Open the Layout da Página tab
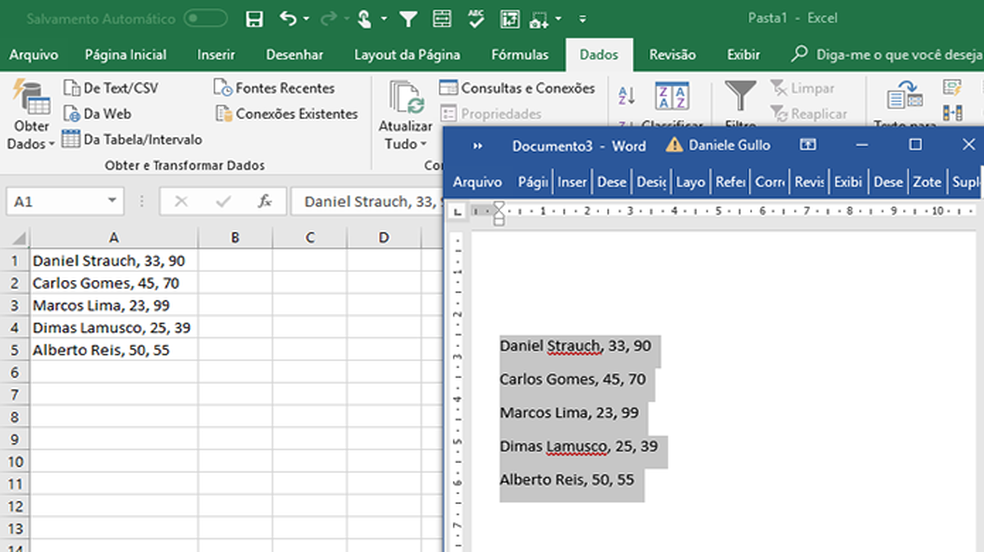This screenshot has height=552, width=984. (x=407, y=55)
